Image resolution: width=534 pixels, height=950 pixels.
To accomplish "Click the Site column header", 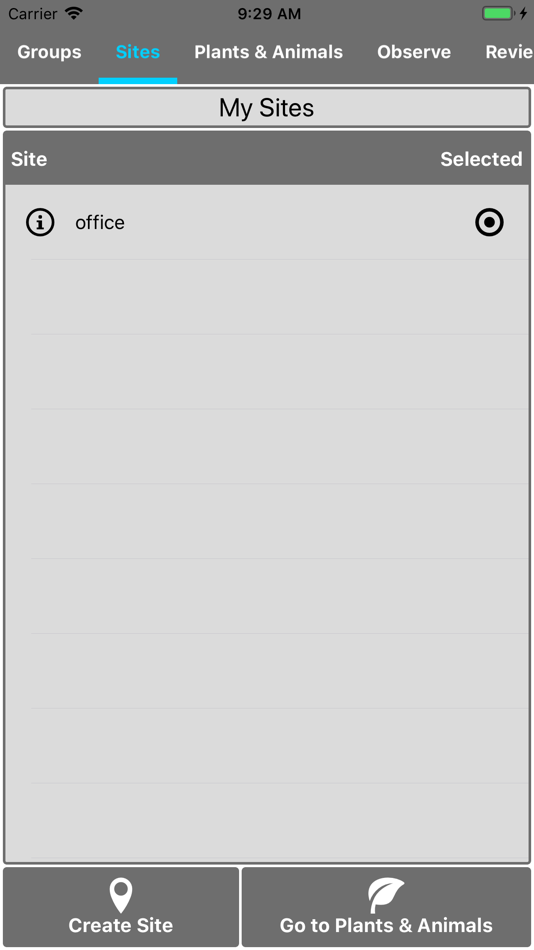I will click(29, 159).
